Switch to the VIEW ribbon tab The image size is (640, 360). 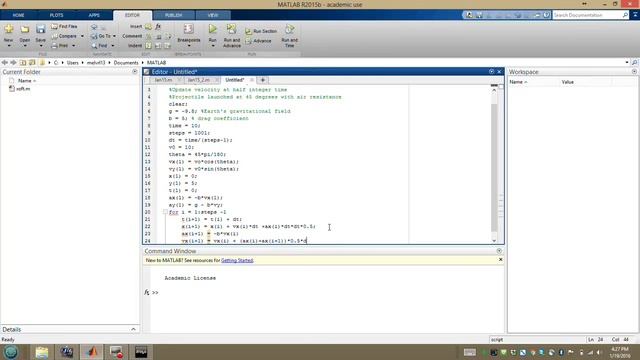coord(213,15)
